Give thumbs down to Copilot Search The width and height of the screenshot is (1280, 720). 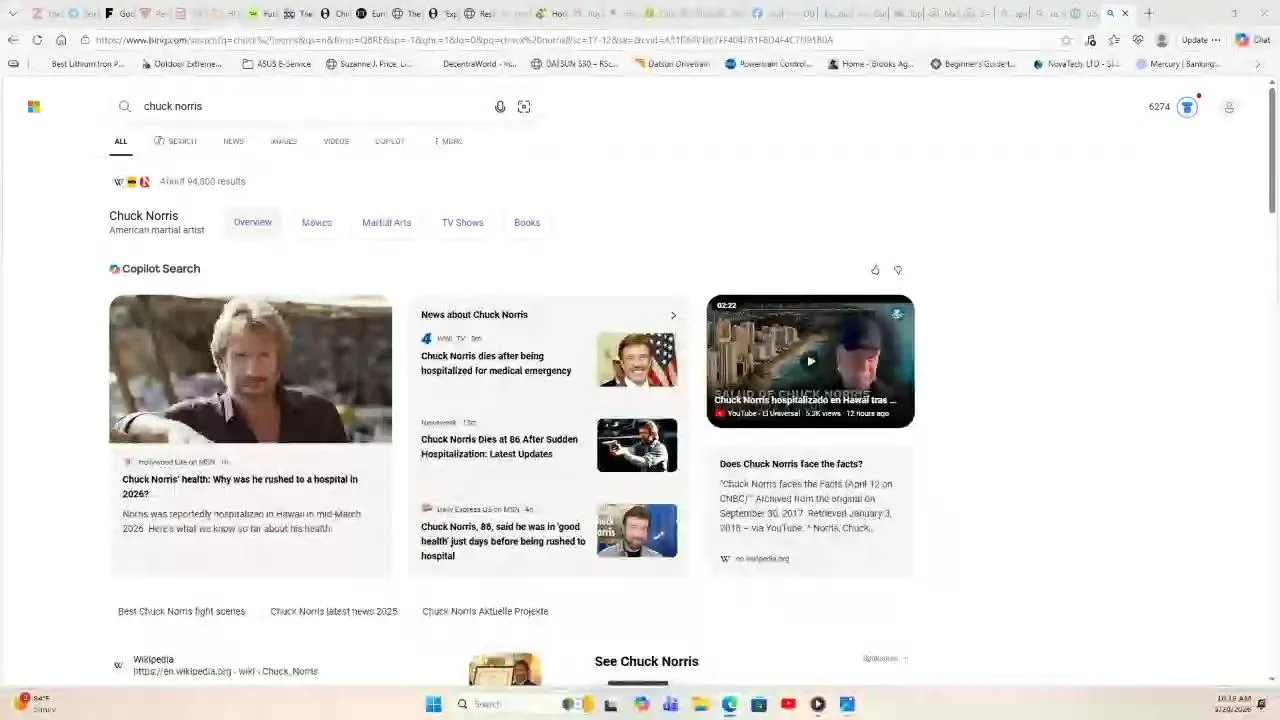(898, 270)
